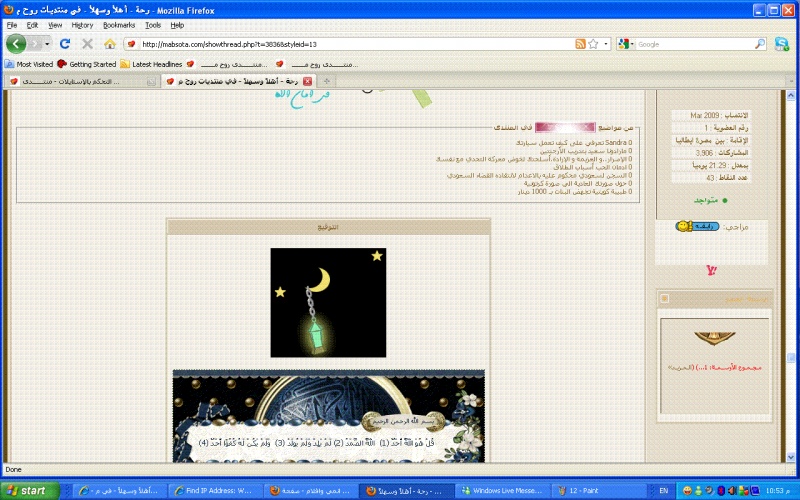Click the search magnifier icon
This screenshot has width=800, height=500.
[759, 44]
